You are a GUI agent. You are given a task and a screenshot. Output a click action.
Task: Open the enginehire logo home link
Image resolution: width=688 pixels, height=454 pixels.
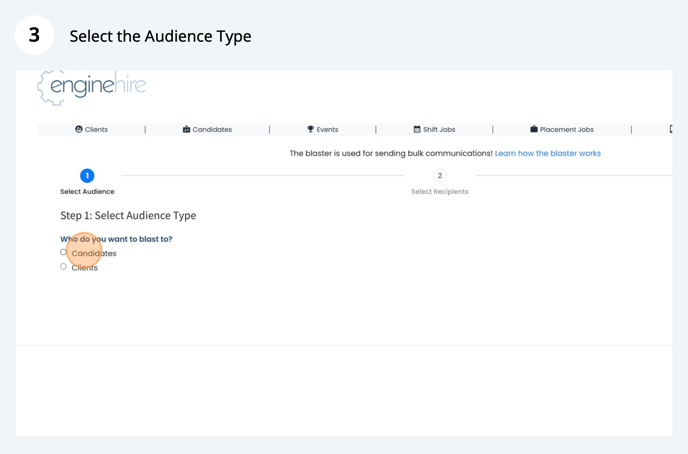click(92, 87)
